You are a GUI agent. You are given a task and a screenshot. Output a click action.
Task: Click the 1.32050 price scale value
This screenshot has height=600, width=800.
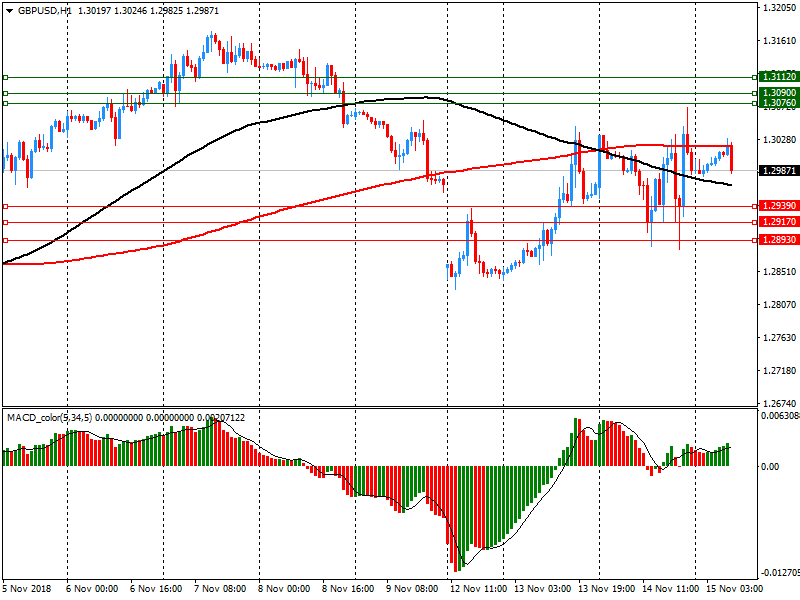point(778,8)
